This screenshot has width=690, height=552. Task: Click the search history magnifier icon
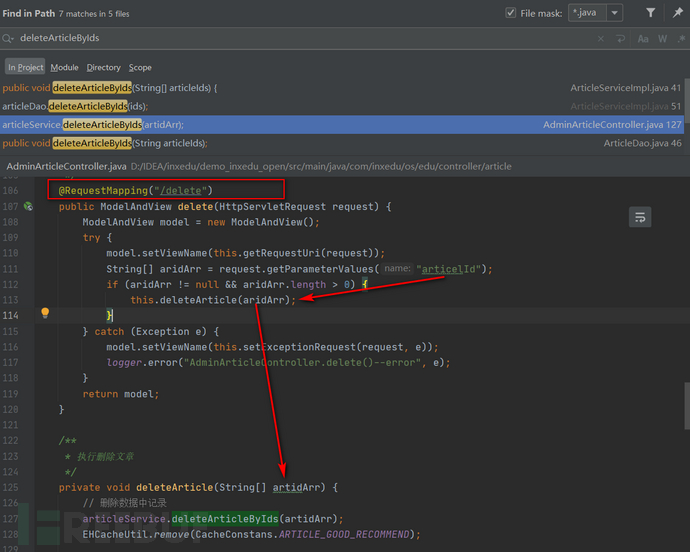tap(8, 38)
